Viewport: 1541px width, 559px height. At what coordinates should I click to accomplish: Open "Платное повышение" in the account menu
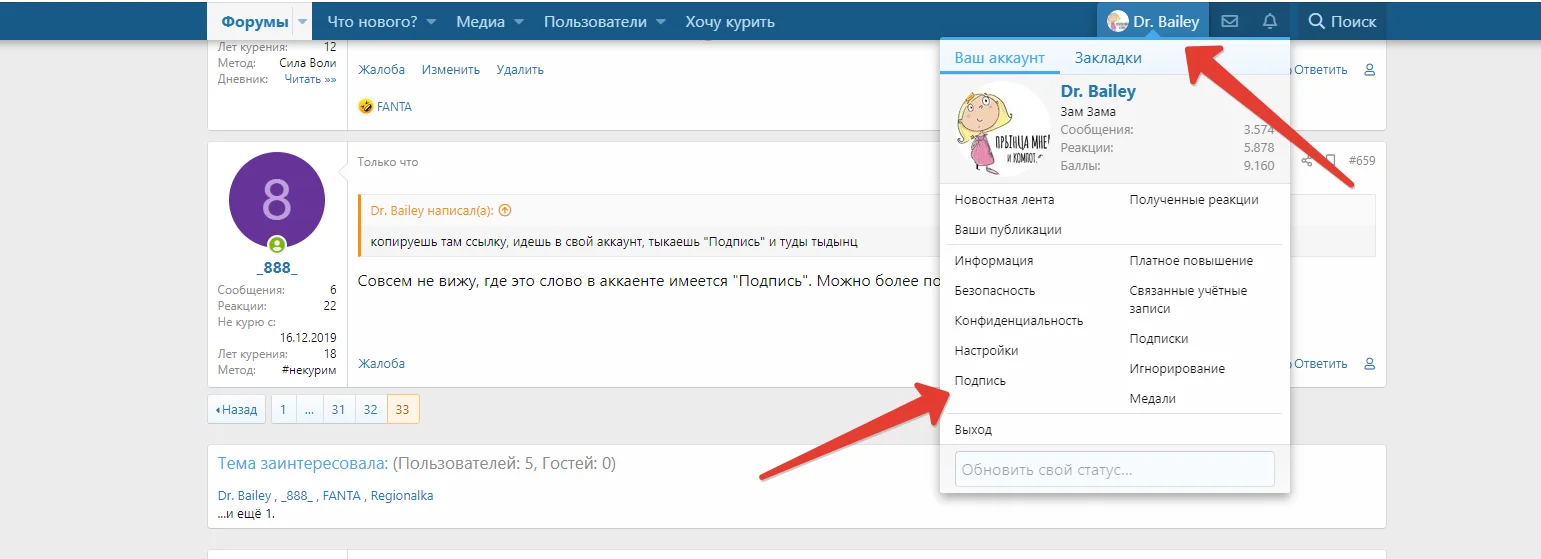pos(1191,260)
